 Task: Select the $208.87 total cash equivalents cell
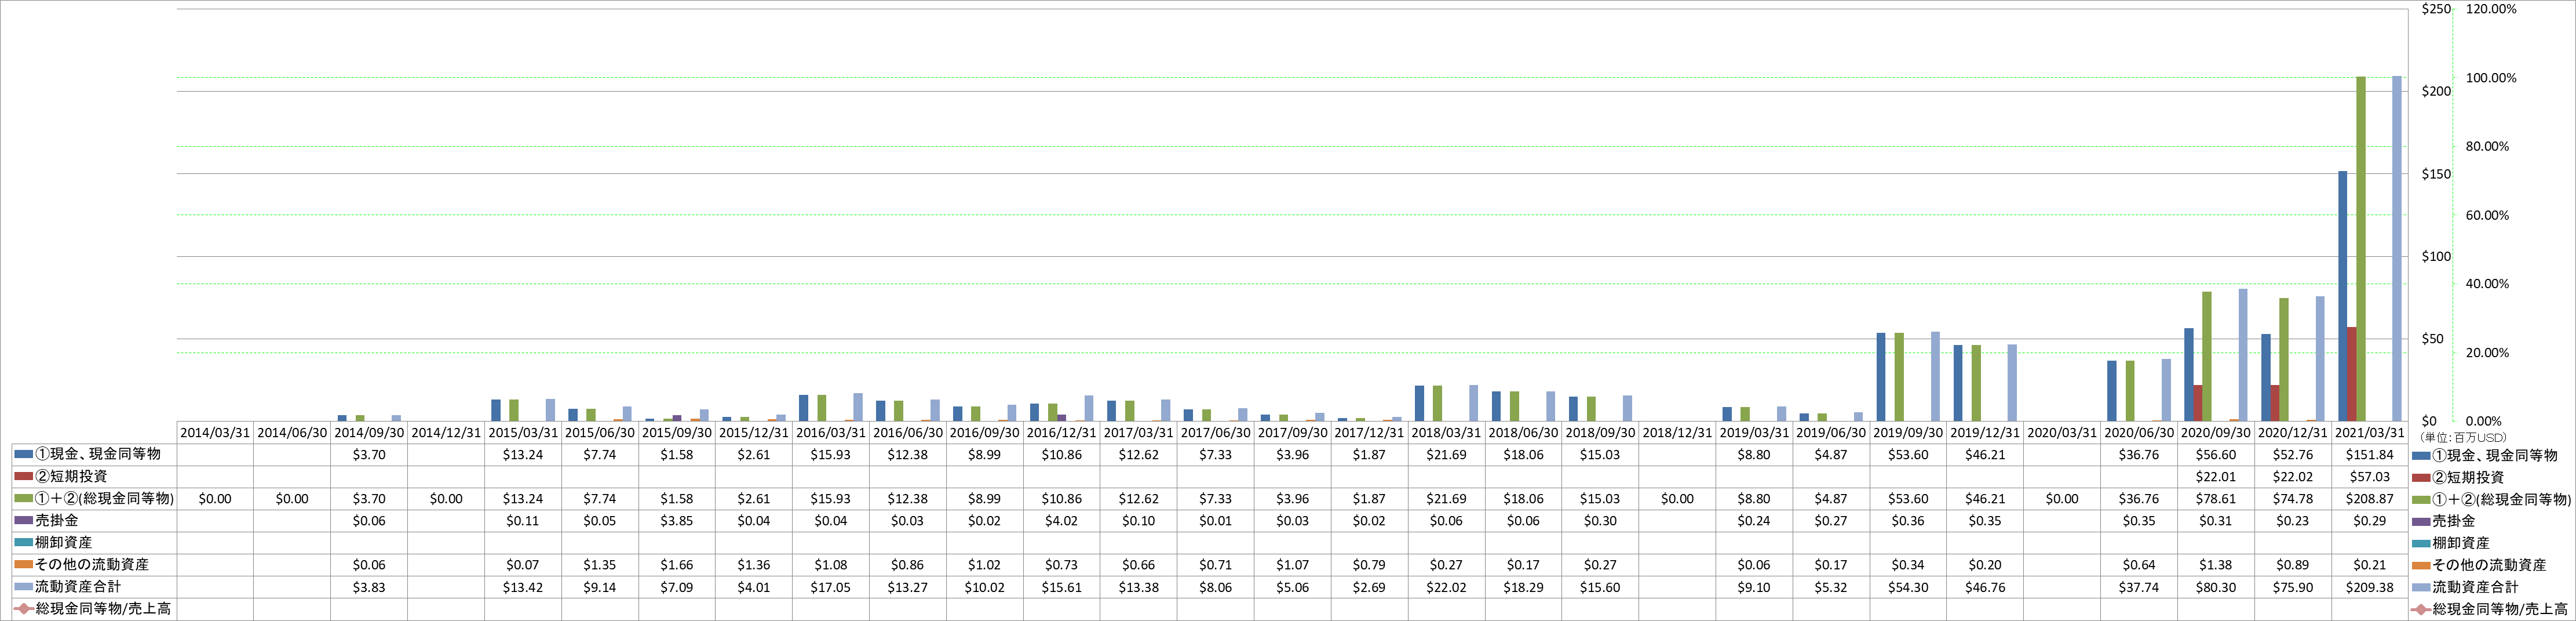pos(2370,499)
